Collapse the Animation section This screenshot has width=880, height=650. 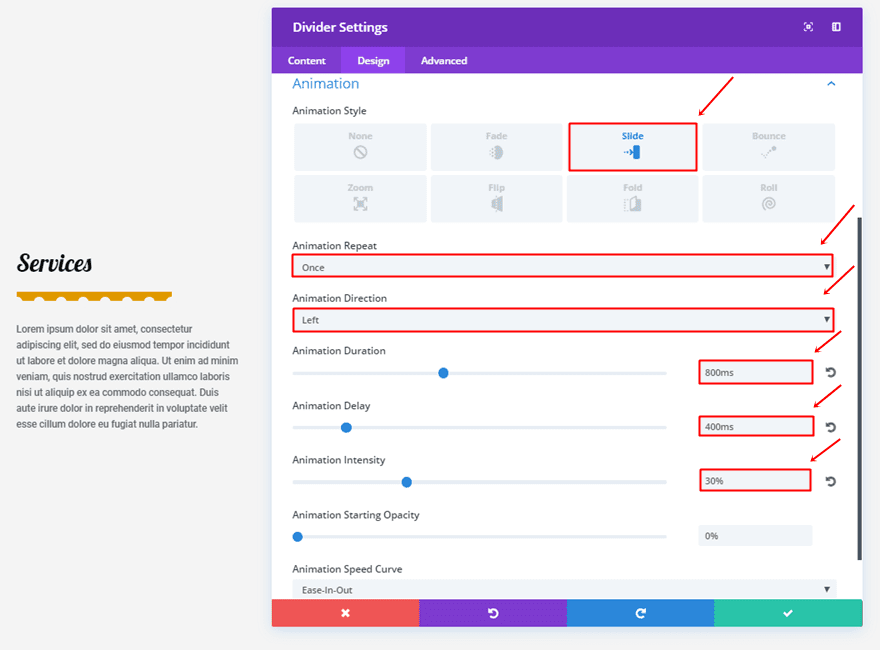pos(830,84)
